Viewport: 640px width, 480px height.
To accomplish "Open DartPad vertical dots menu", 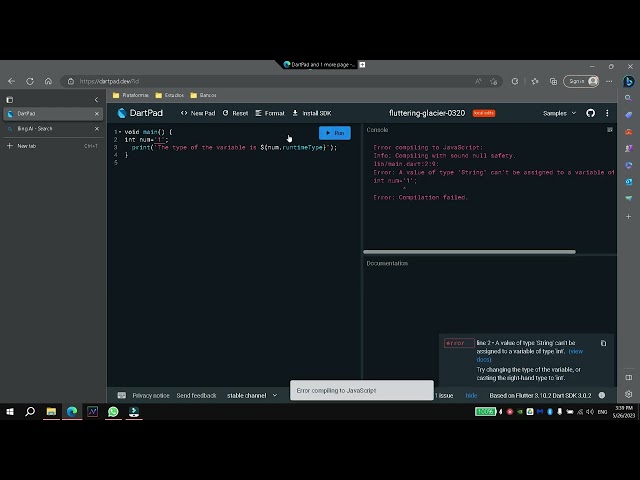I will point(607,113).
